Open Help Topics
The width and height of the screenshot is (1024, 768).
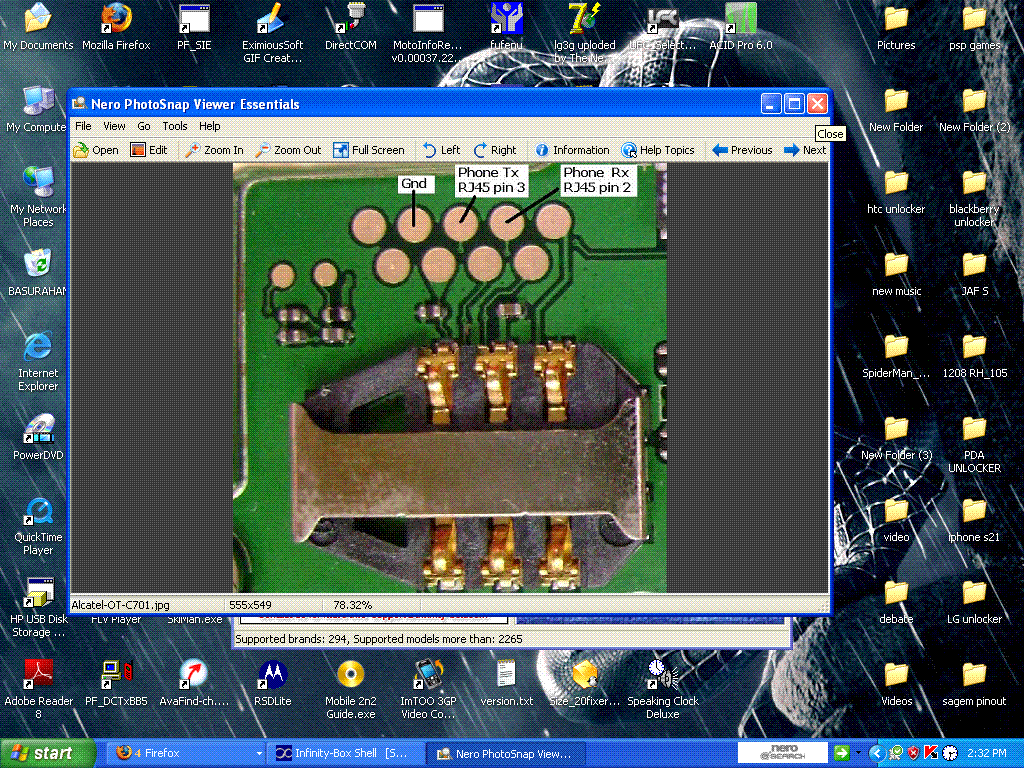[x=658, y=150]
